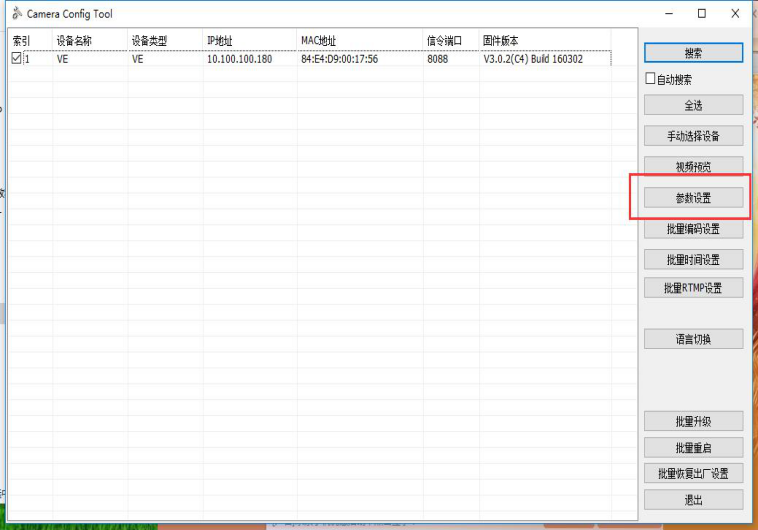Open 参数设置 parameter settings
The image size is (758, 530).
[x=693, y=198]
